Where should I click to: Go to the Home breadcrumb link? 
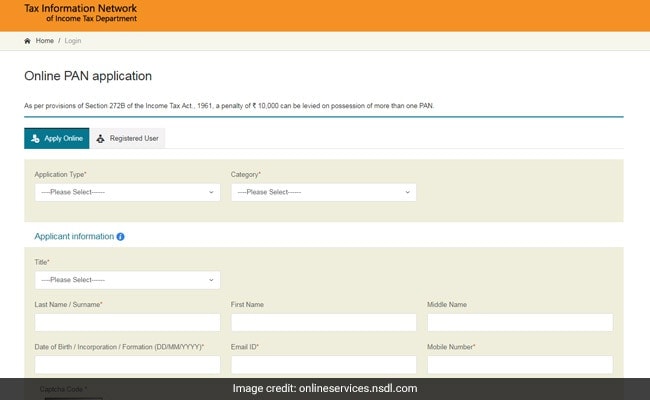[45, 41]
